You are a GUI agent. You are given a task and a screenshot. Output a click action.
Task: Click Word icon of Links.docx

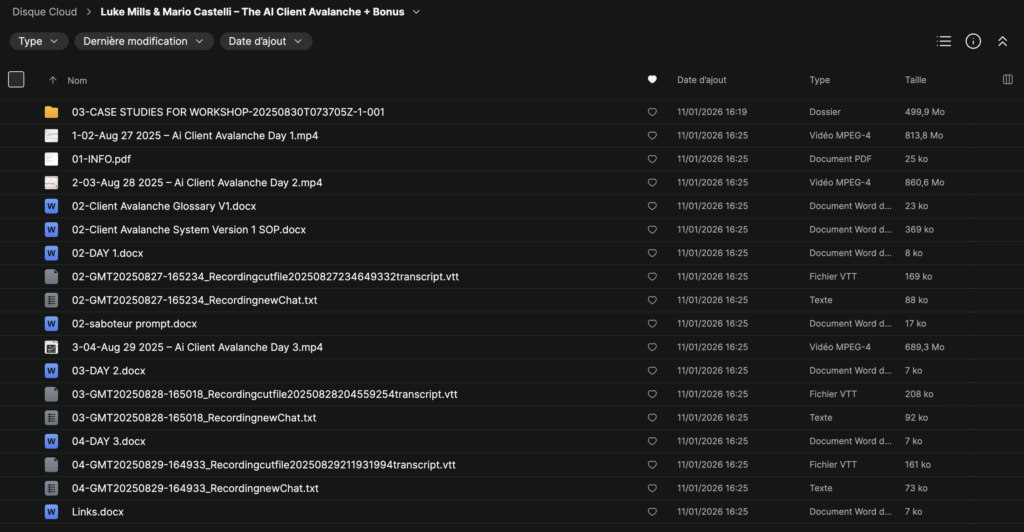[51, 512]
